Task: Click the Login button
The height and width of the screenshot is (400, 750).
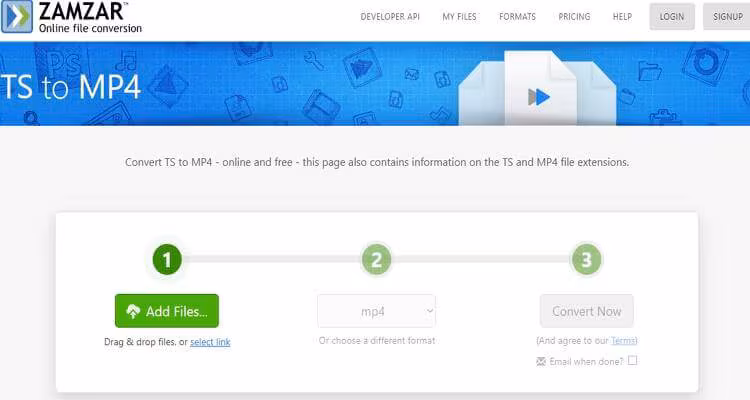Action: pyautogui.click(x=672, y=17)
